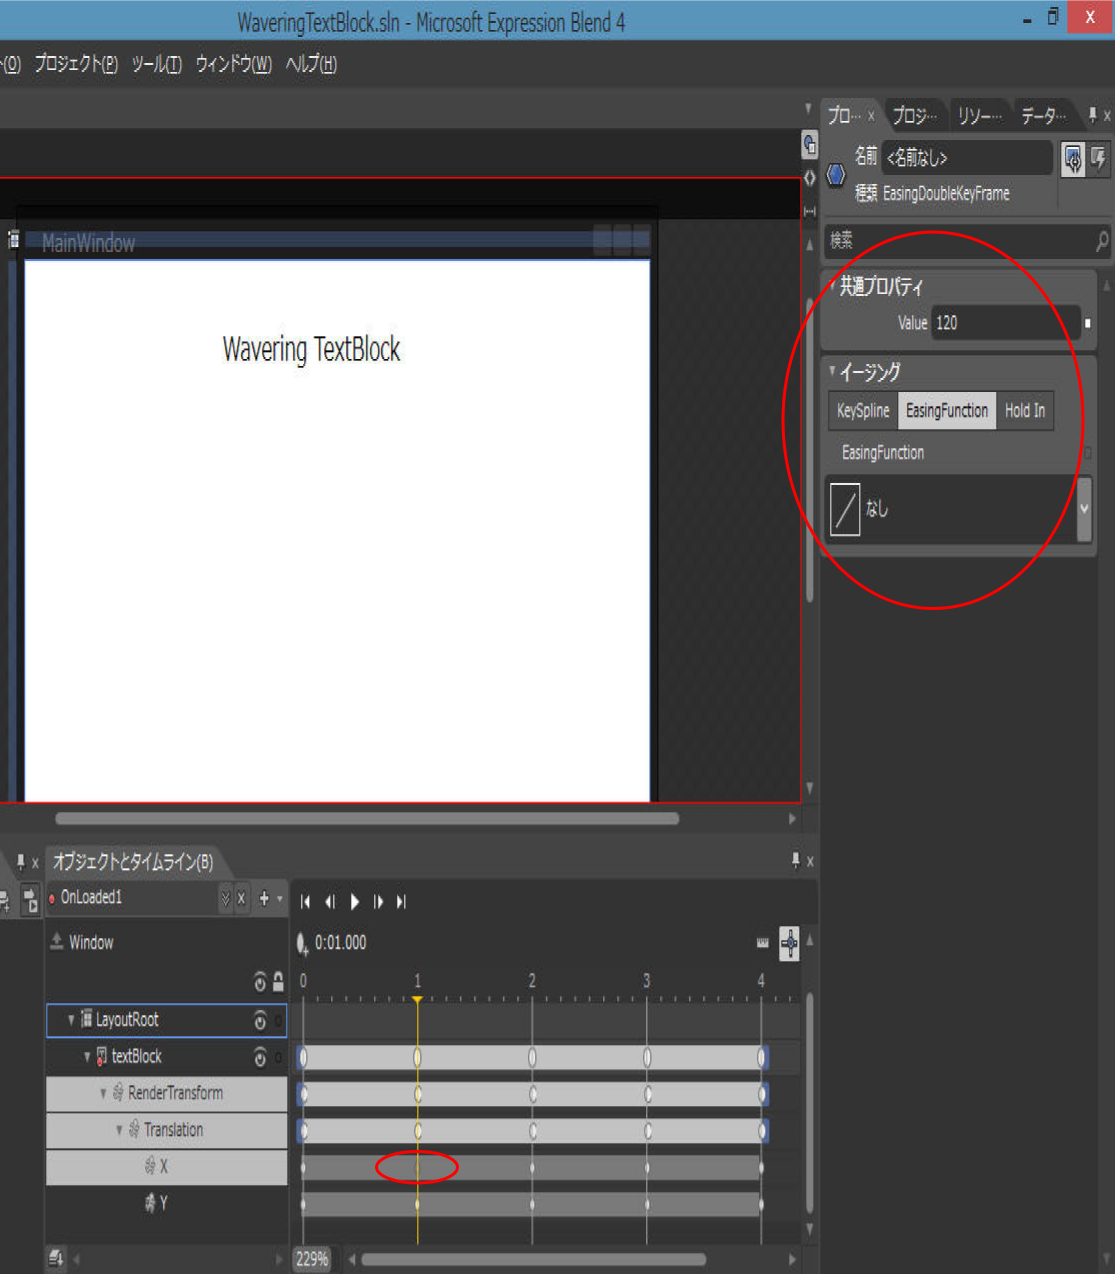Select the EasingFunction easing mode

pyautogui.click(x=946, y=411)
